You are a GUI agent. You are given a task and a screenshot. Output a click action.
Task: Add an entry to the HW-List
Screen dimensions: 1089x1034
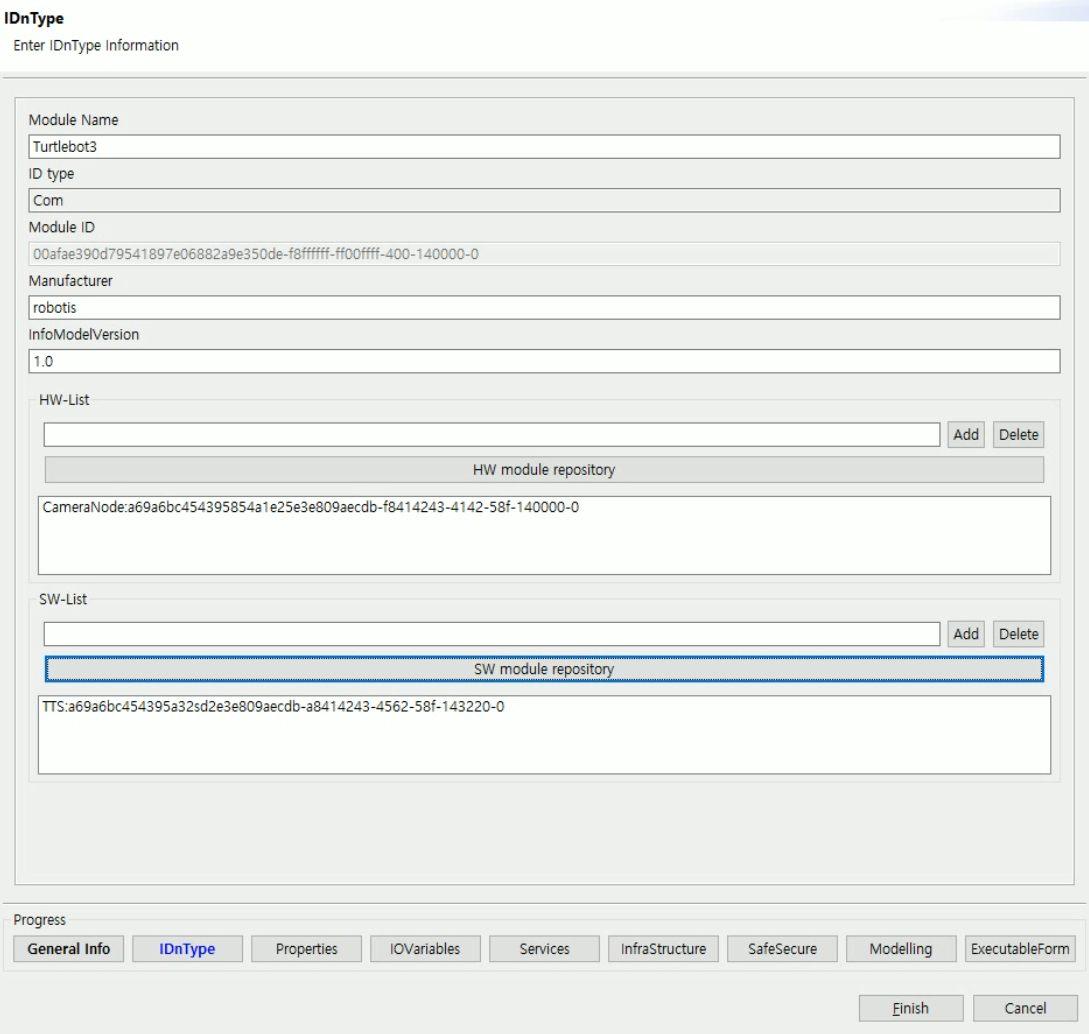click(x=965, y=434)
